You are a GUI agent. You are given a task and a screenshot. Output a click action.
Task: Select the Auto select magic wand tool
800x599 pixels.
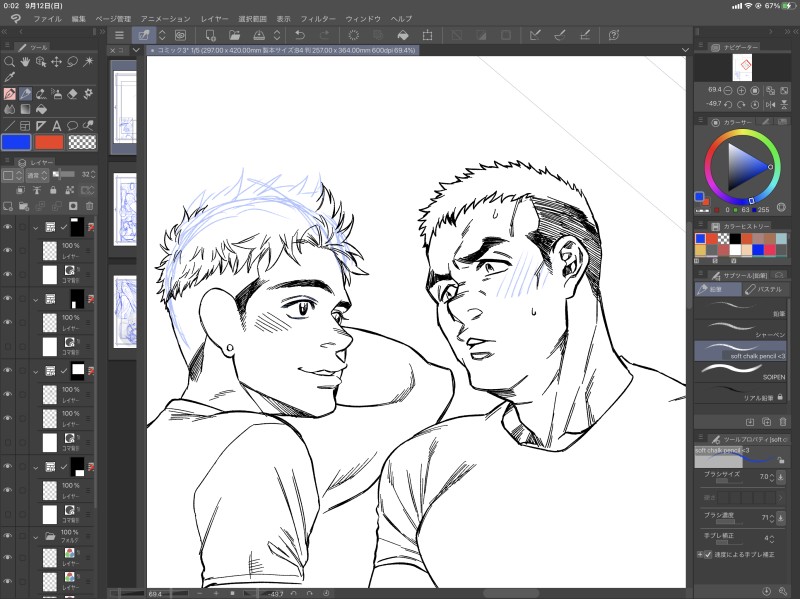[88, 62]
